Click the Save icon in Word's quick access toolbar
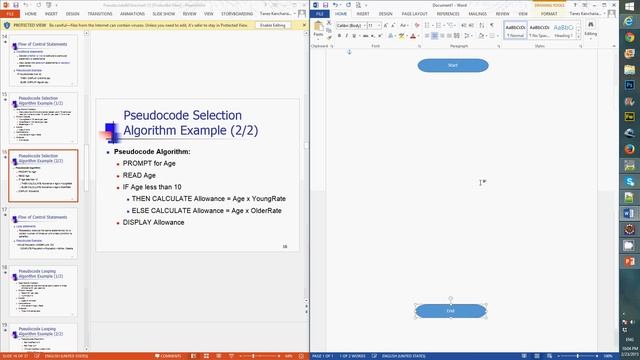This screenshot has width=640, height=360. point(325,5)
